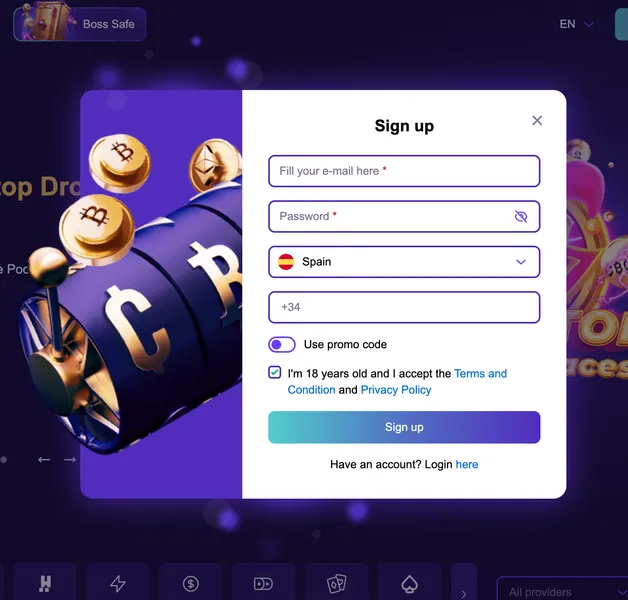
Task: Click the H-shaped category icon
Action: pyautogui.click(x=45, y=584)
